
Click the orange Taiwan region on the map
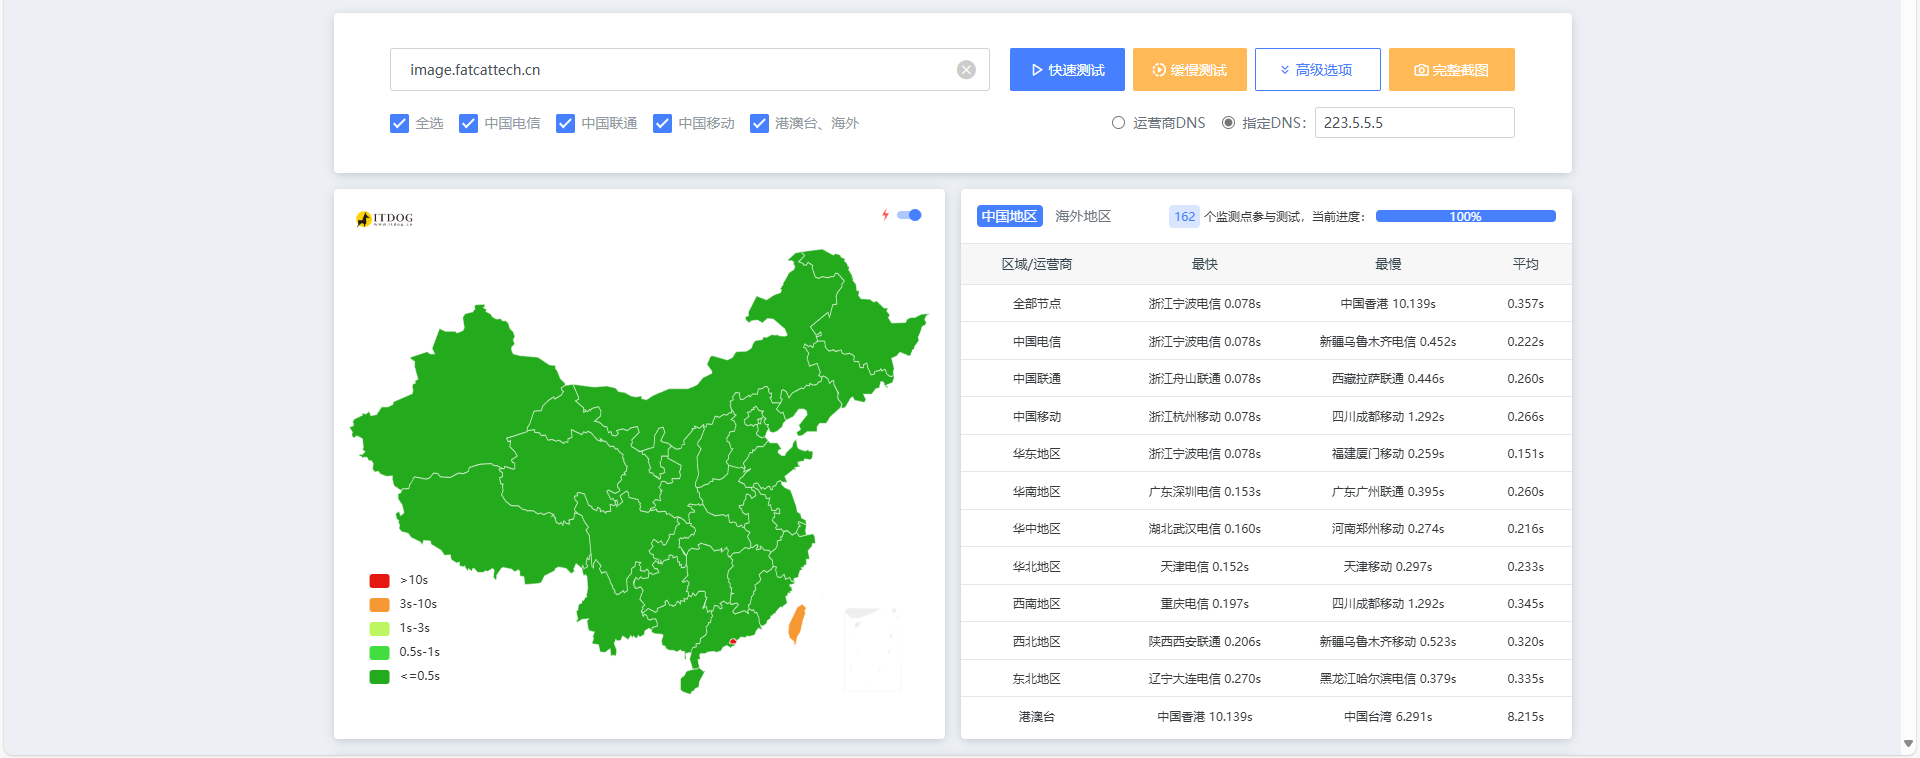coord(797,623)
